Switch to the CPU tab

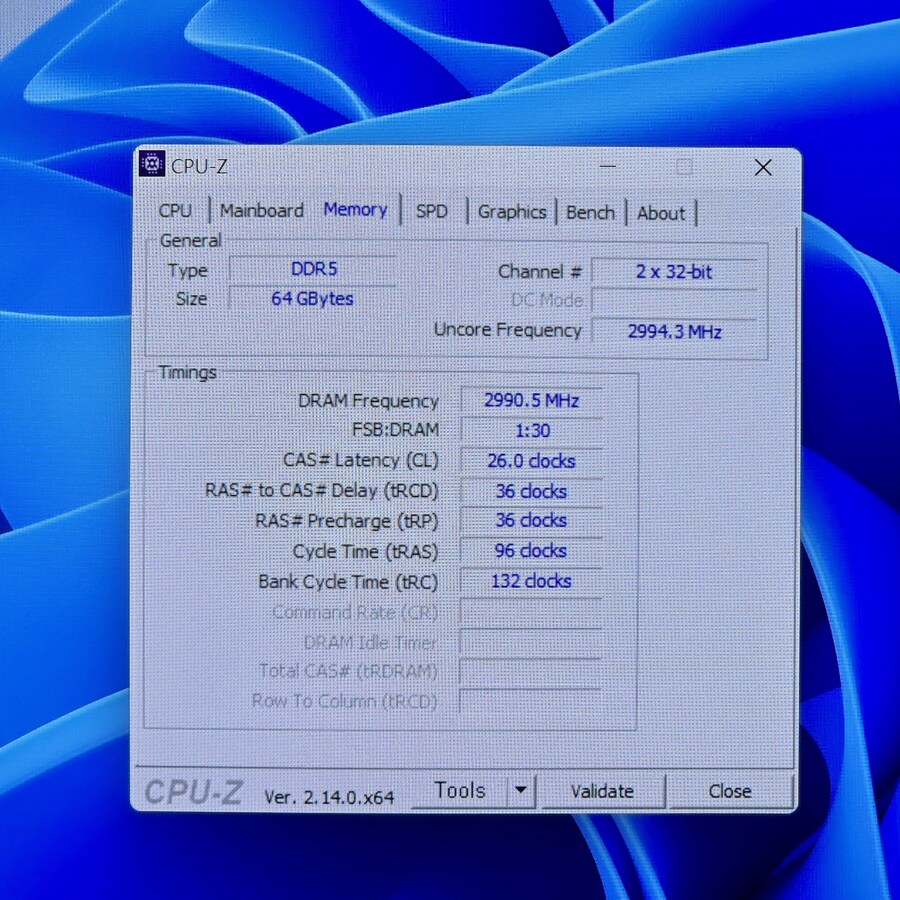click(175, 211)
